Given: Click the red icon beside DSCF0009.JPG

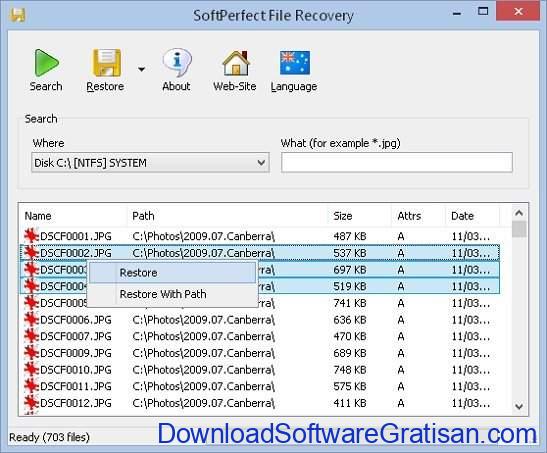Looking at the screenshot, I should click(x=31, y=353).
